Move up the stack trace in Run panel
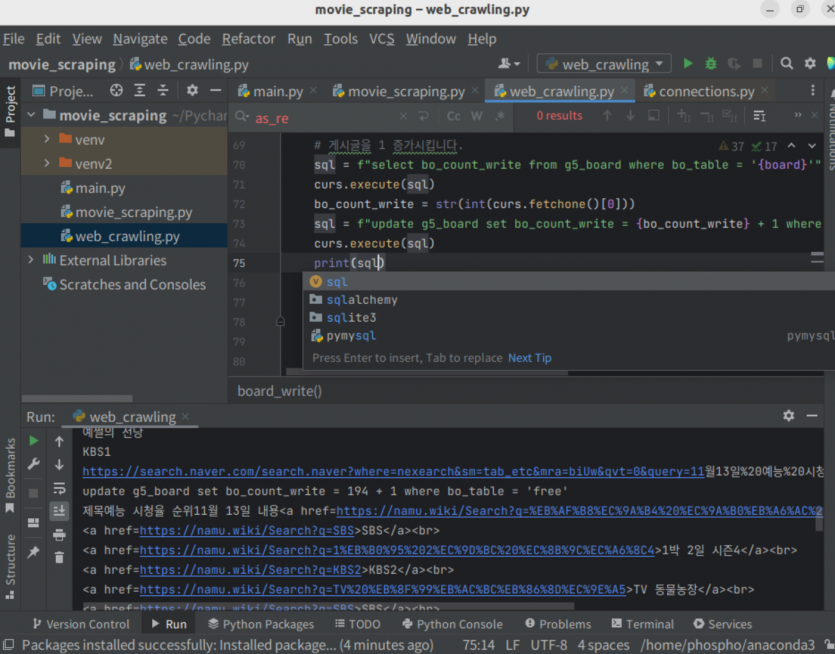The height and width of the screenshot is (654, 835). point(59,441)
